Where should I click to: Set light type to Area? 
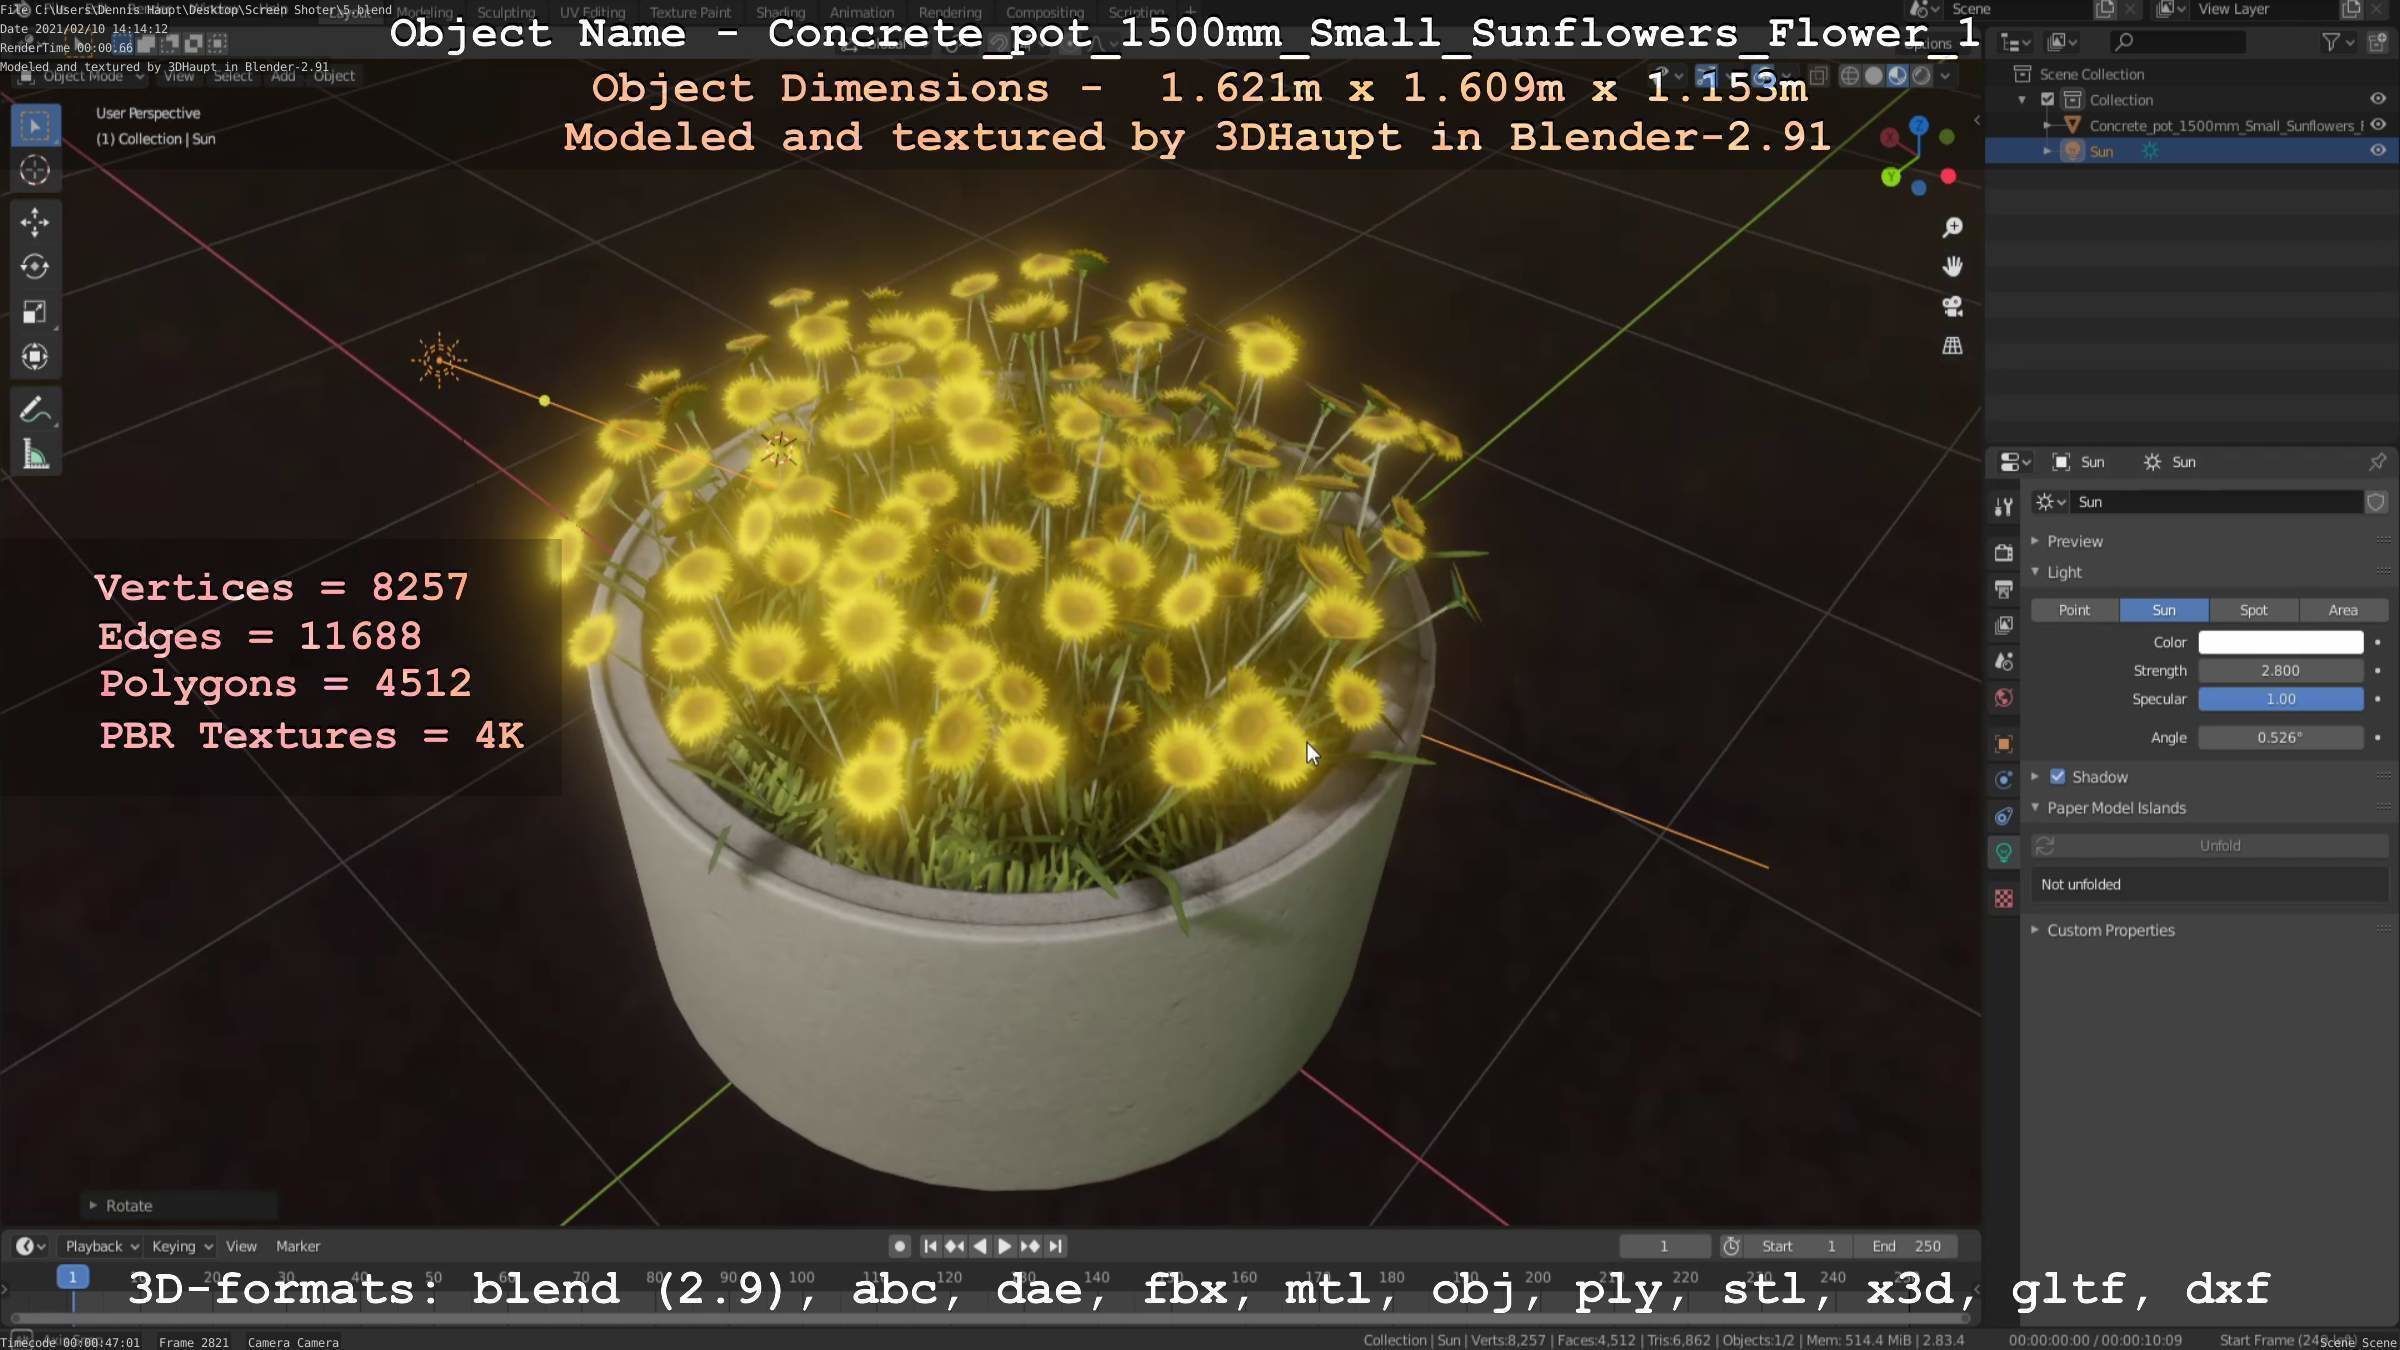coord(2343,610)
